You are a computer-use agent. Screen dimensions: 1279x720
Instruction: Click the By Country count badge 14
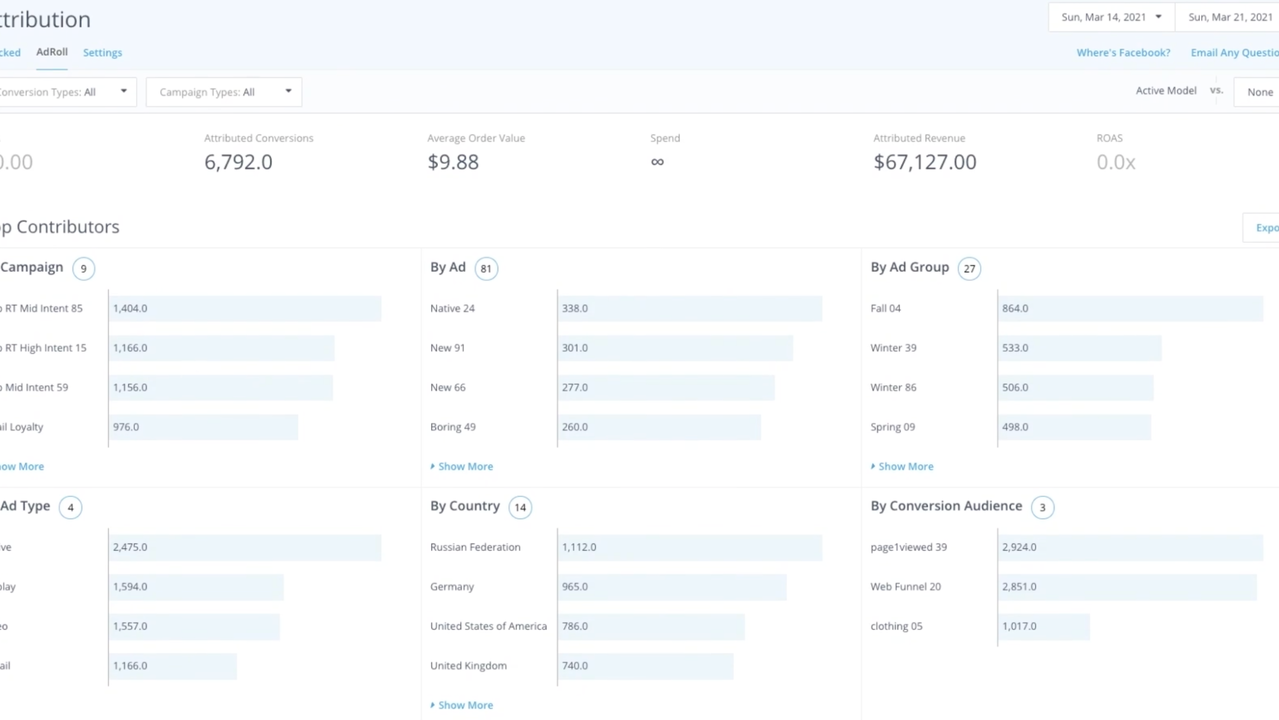click(520, 507)
